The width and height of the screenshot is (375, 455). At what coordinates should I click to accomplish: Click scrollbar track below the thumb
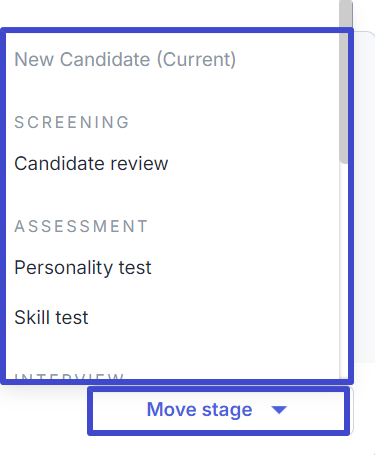[x=344, y=270]
